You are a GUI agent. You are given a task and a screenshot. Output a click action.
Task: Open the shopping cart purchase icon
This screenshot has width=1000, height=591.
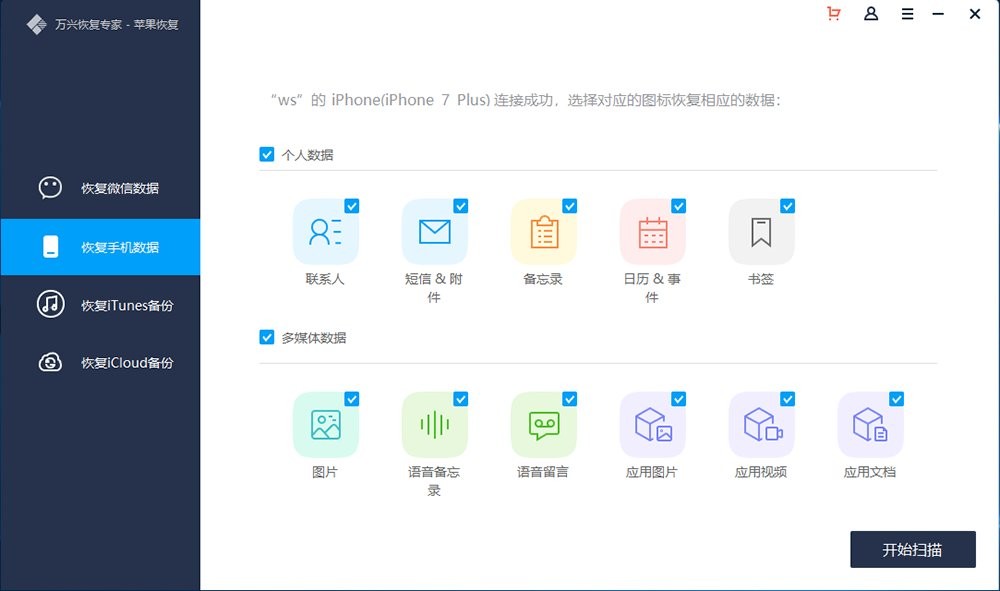833,14
